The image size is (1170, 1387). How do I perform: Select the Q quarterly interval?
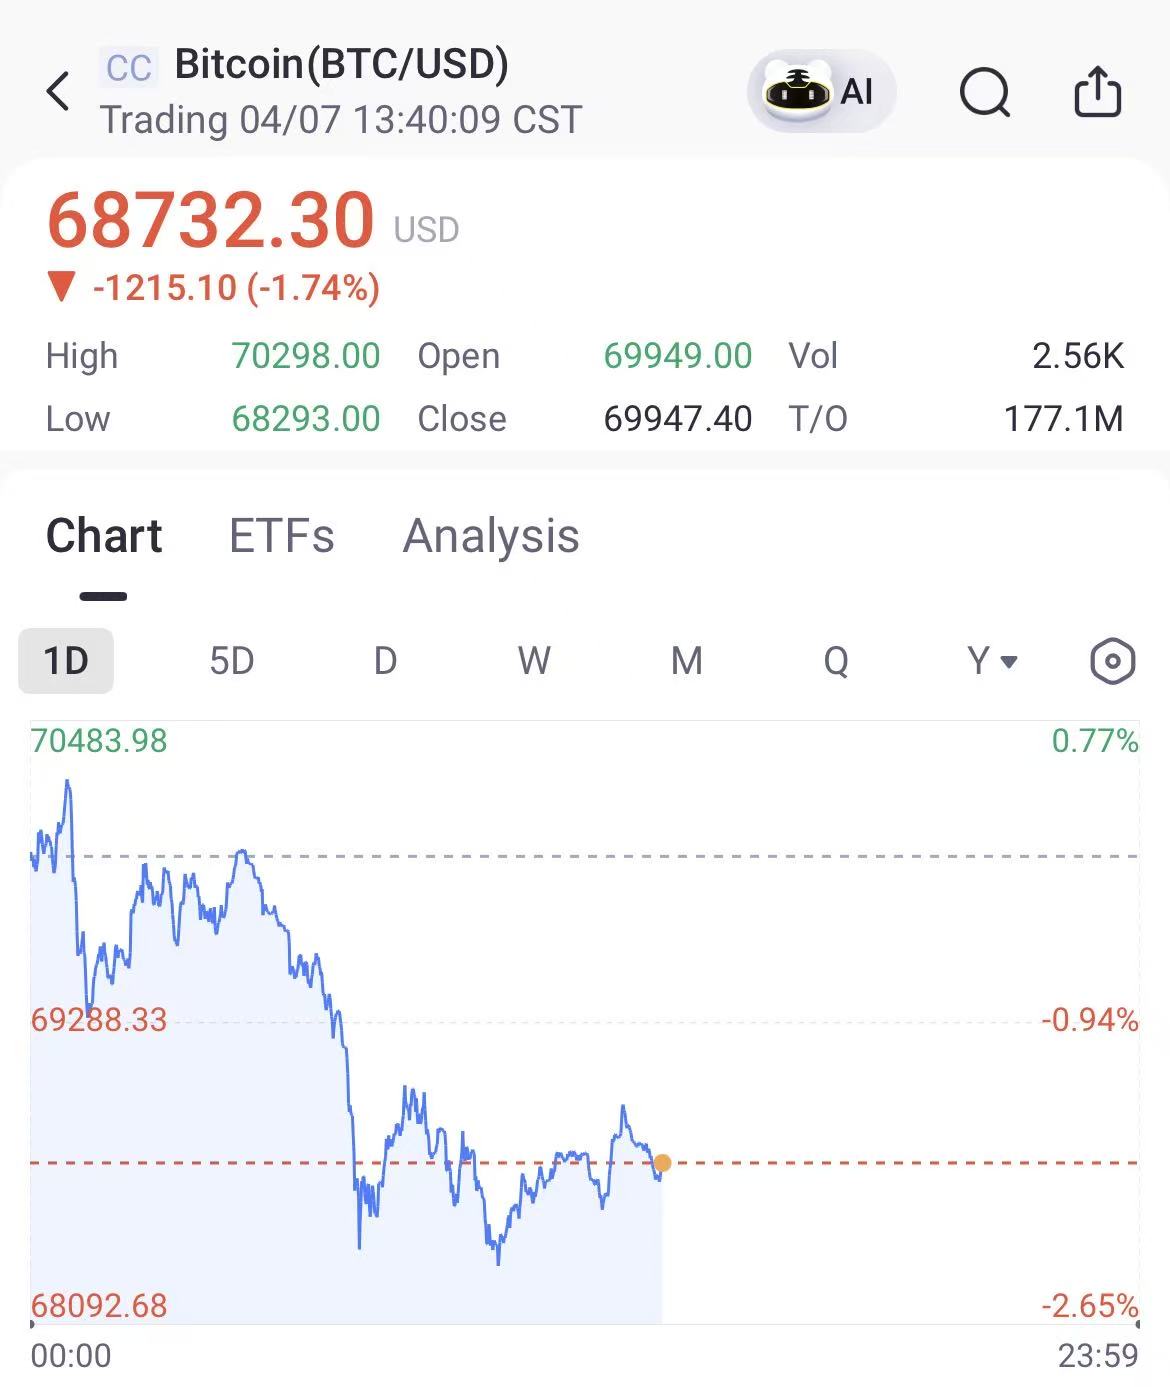(x=836, y=661)
